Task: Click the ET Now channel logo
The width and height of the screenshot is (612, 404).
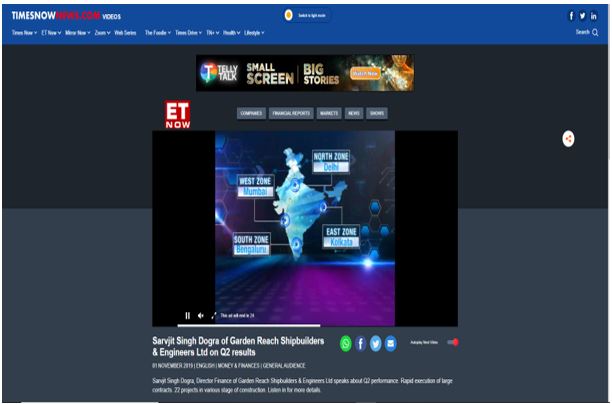Action: pos(178,114)
